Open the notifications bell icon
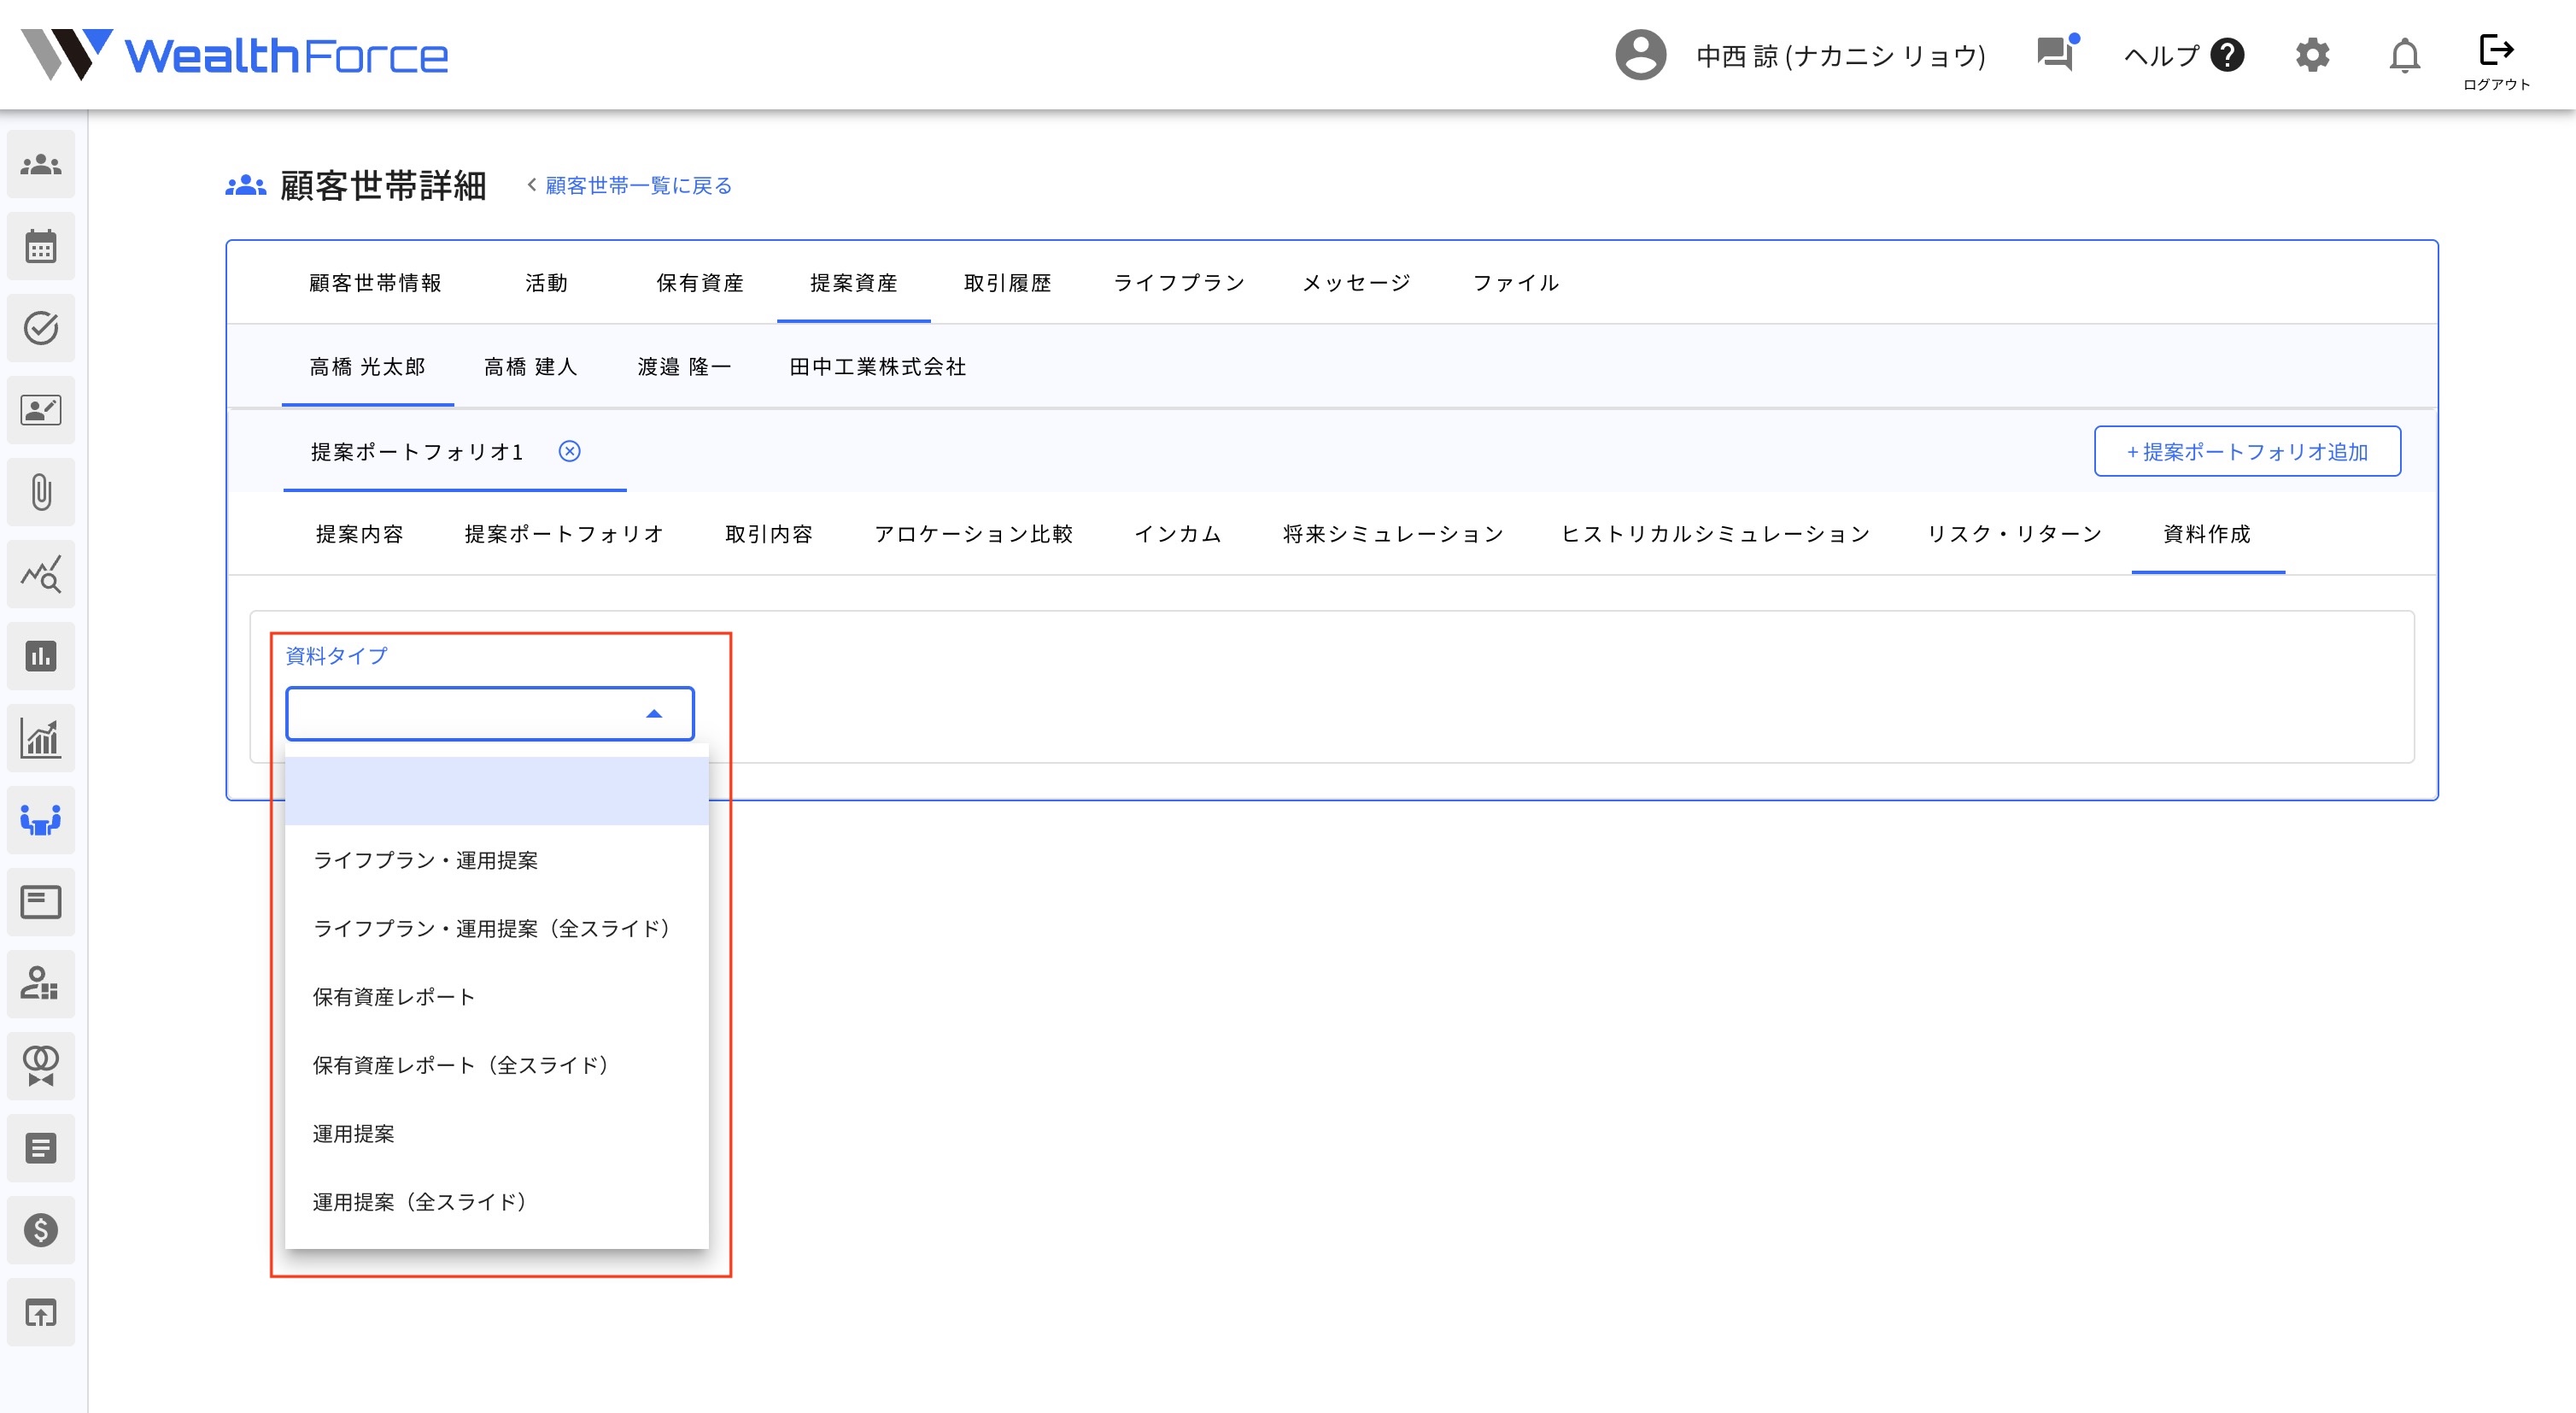This screenshot has height=1413, width=2576. 2404,55
